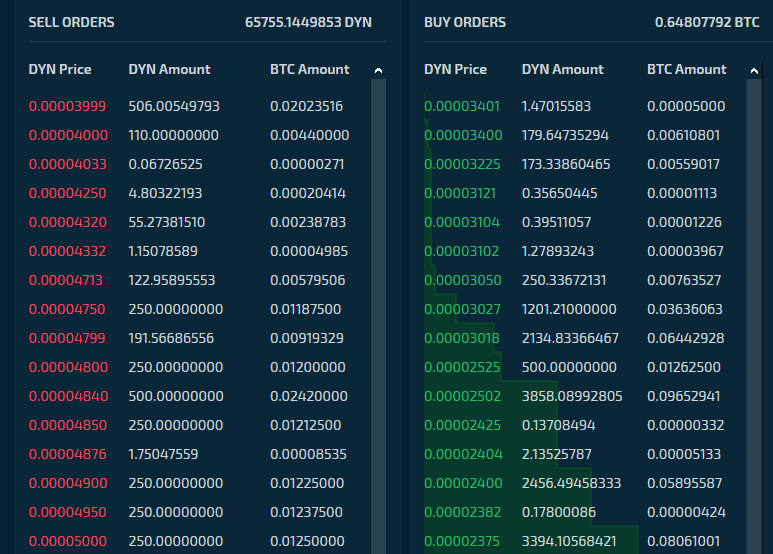Viewport: 773px width, 554px height.
Task: Click the Buy Orders vertical scrollbar
Action: tap(754, 315)
